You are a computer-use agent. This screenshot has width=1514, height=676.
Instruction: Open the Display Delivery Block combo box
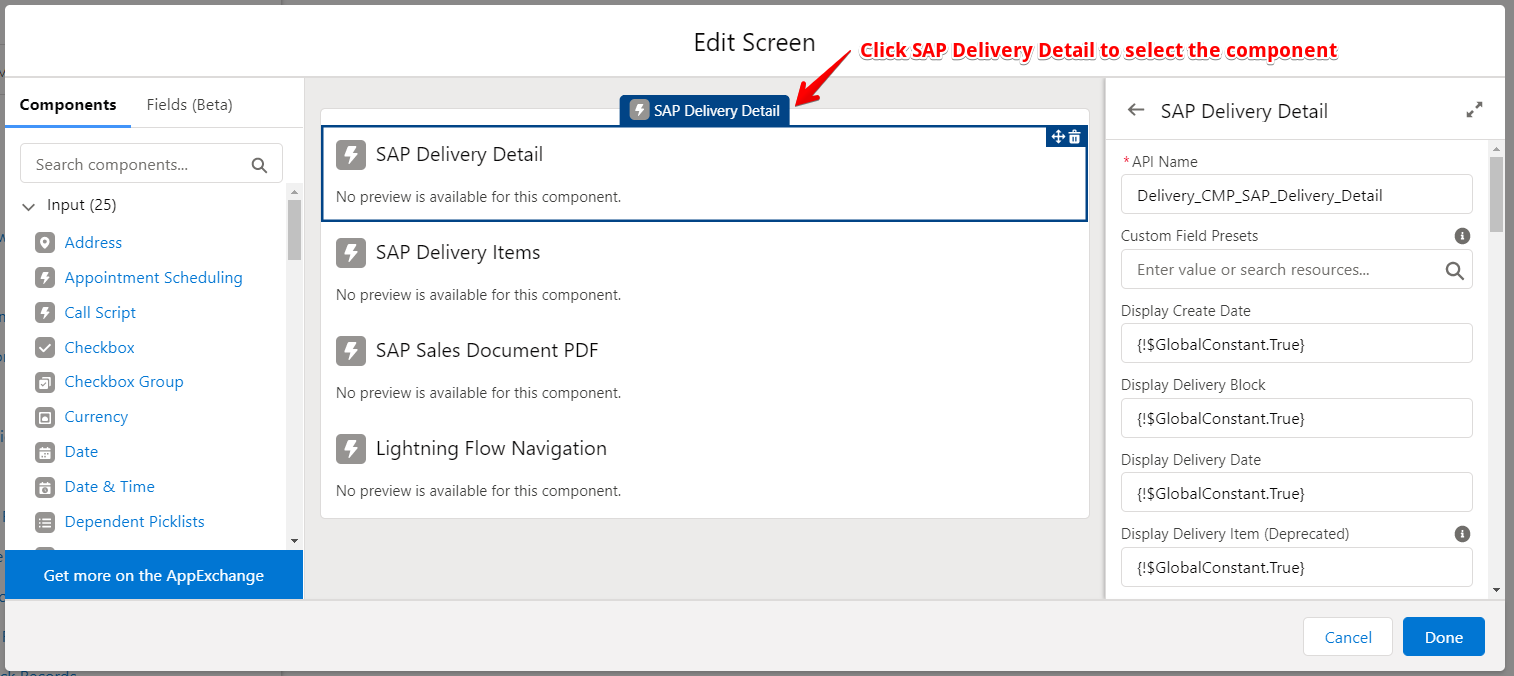coord(1297,418)
